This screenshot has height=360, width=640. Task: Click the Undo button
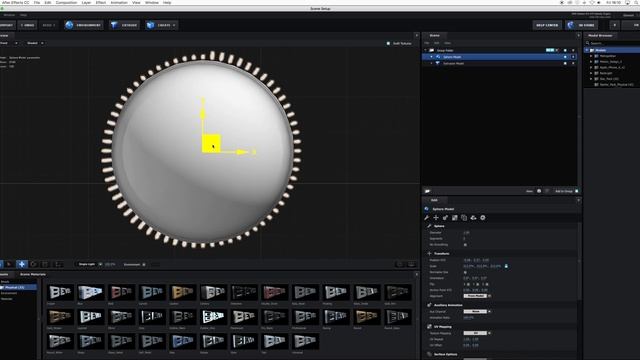(x=27, y=25)
